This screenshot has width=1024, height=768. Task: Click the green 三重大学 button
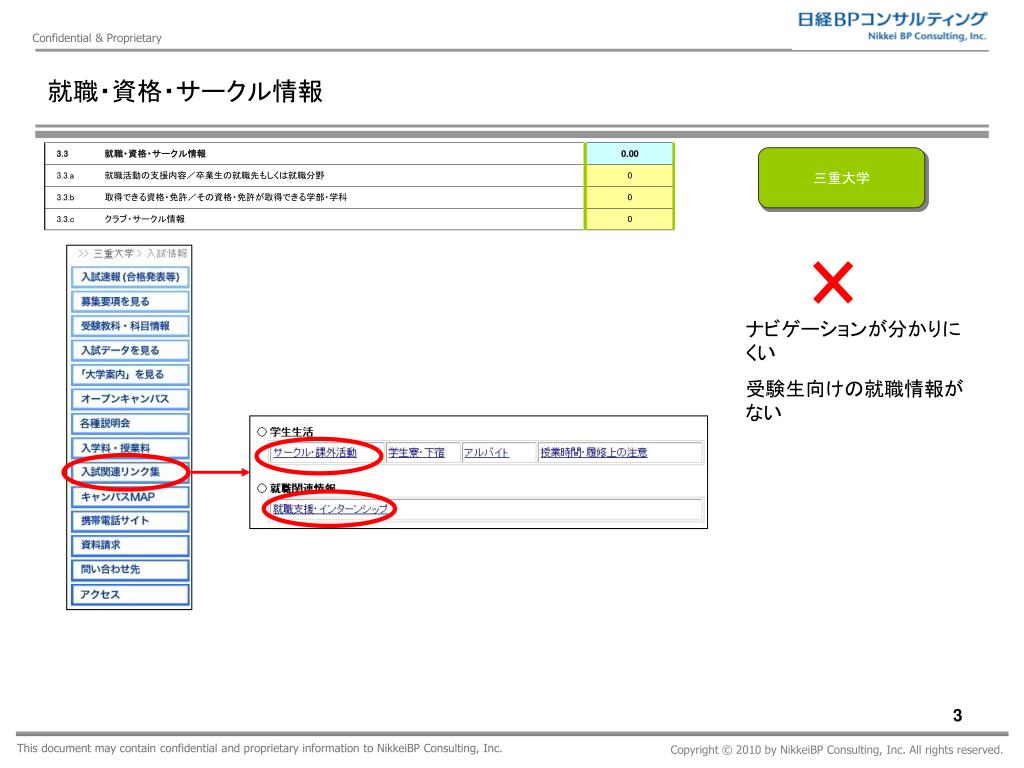pyautogui.click(x=841, y=178)
